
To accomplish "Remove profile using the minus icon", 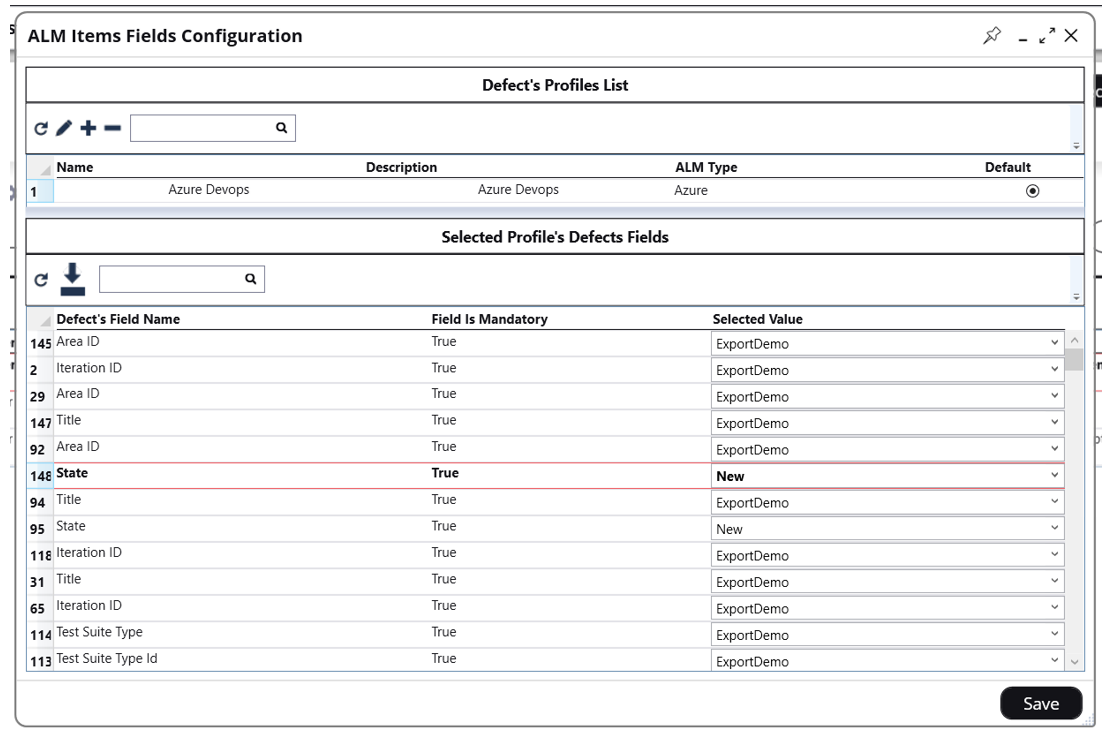I will coord(112,128).
